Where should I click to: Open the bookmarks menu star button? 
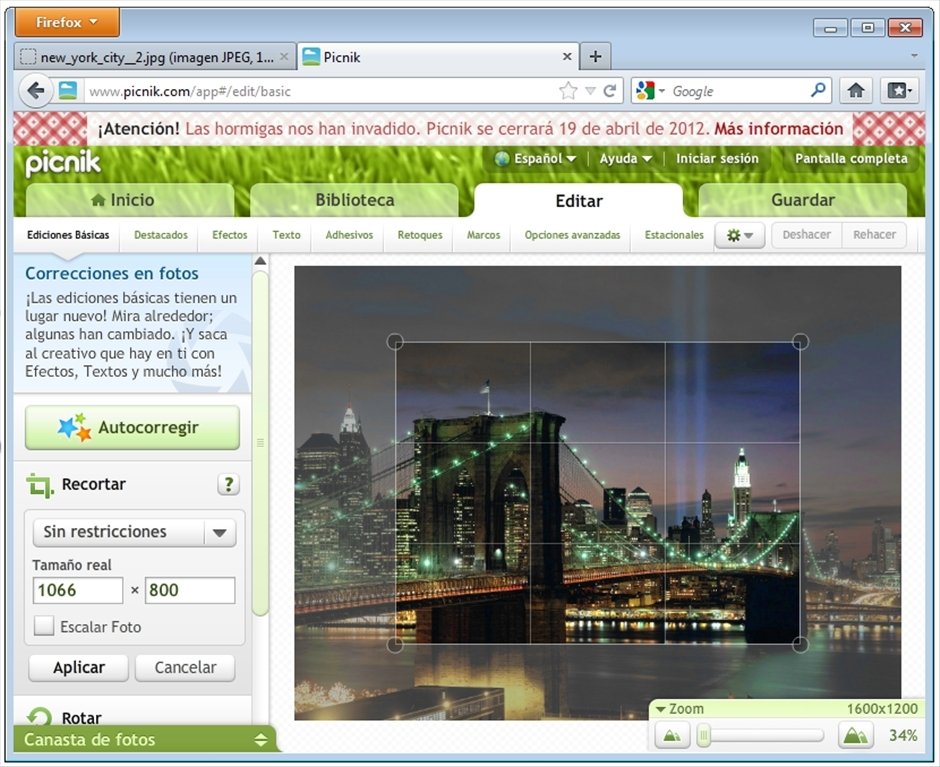point(899,91)
